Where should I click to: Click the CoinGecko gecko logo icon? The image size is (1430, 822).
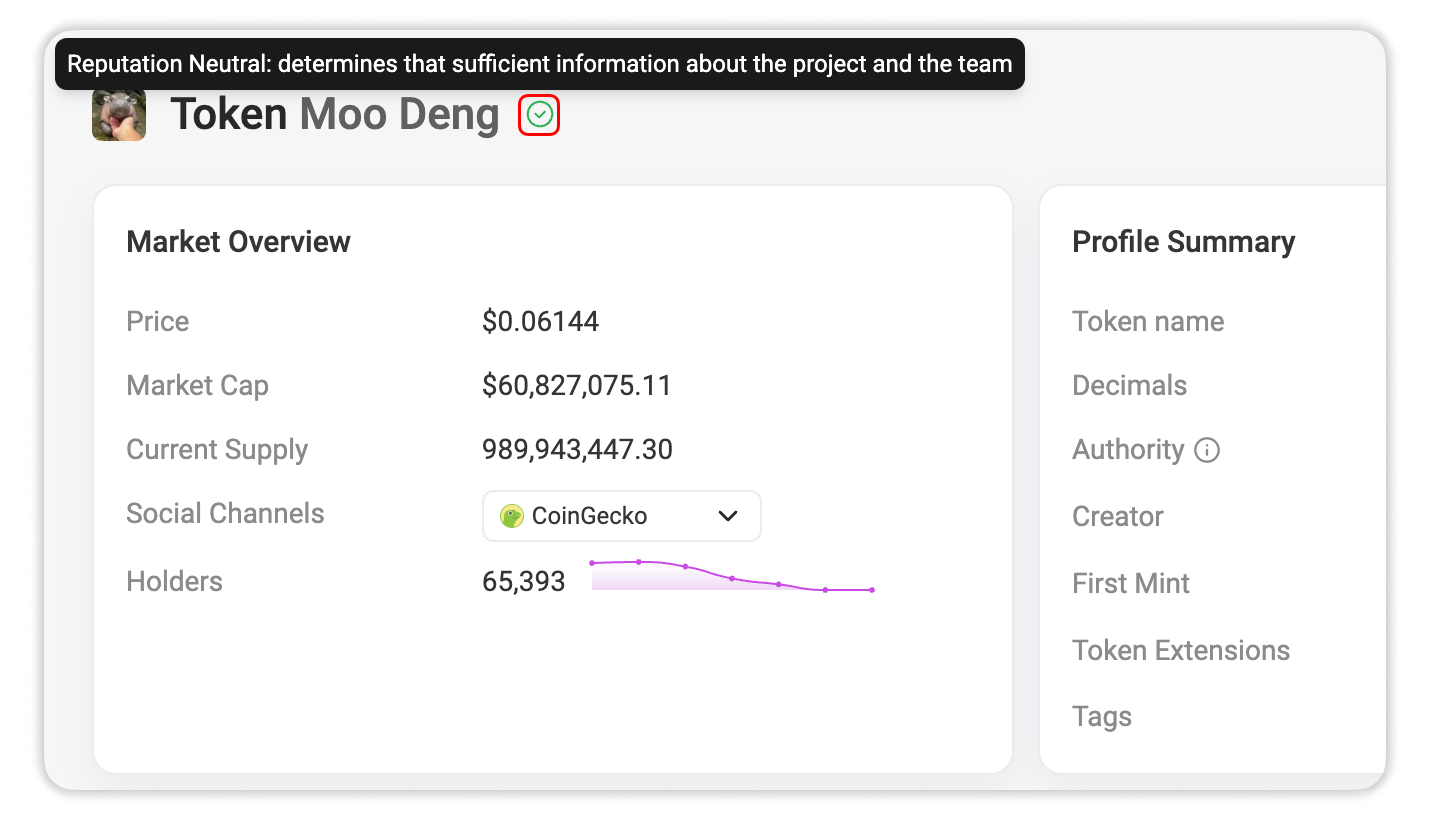click(x=512, y=516)
